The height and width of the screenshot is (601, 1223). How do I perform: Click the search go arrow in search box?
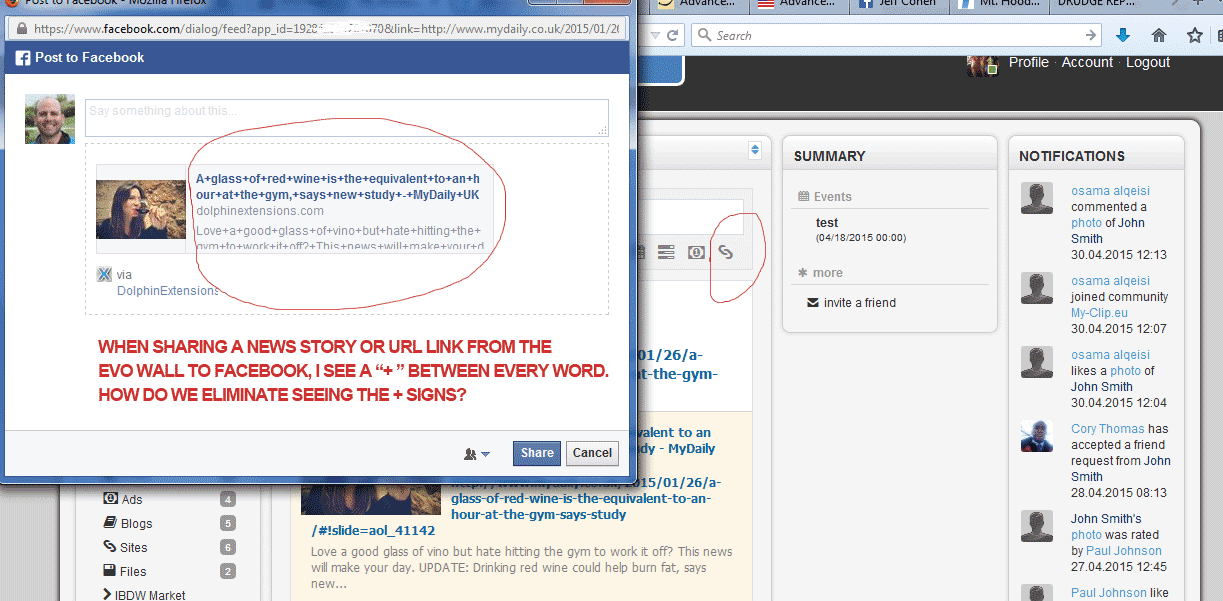coord(1091,35)
